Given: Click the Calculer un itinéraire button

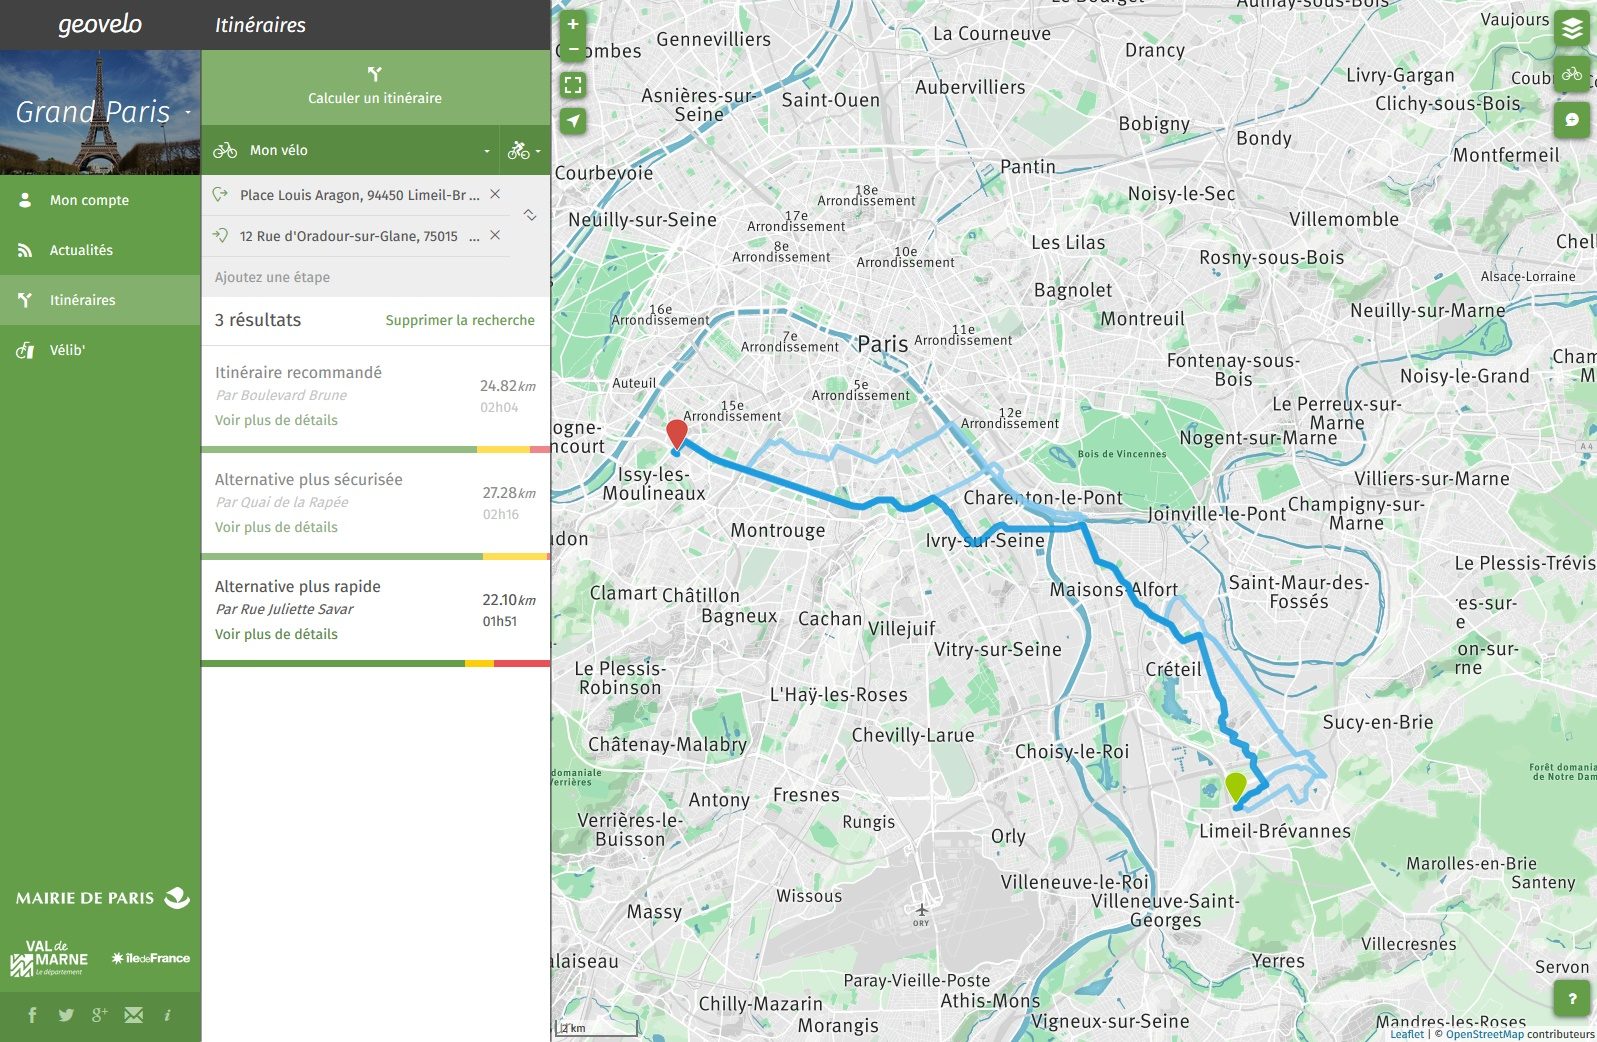Looking at the screenshot, I should point(375,87).
